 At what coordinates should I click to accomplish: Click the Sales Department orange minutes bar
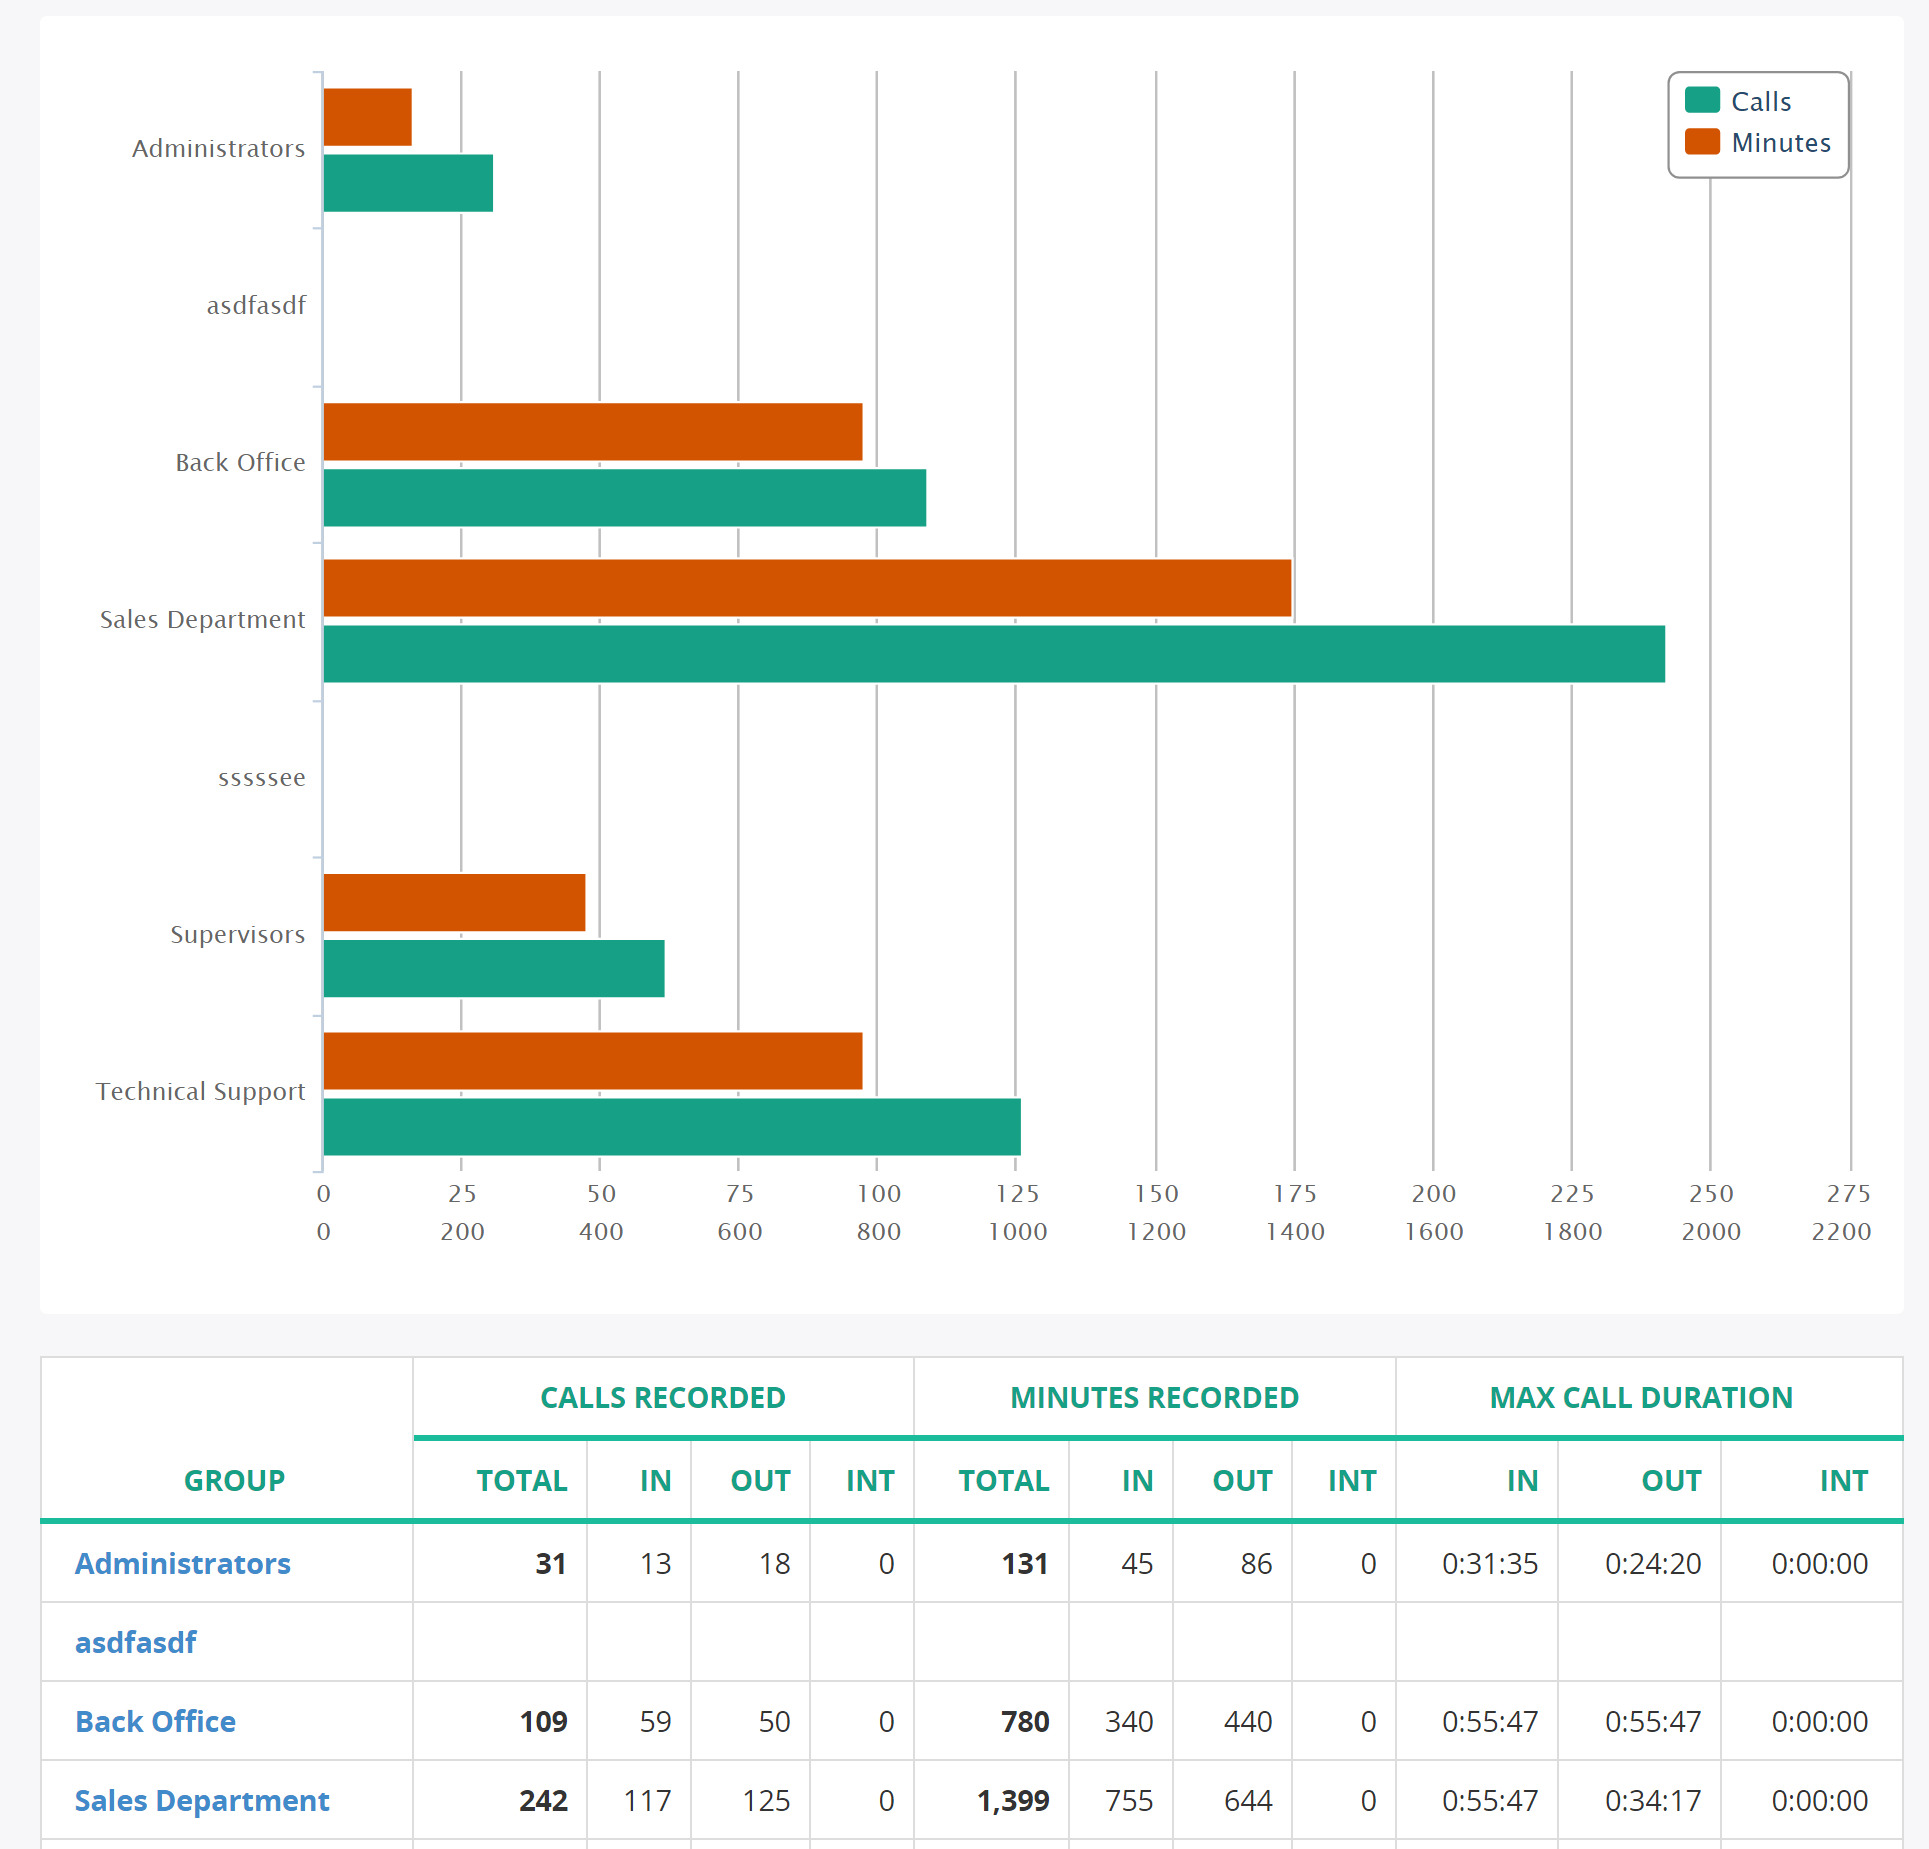click(808, 588)
